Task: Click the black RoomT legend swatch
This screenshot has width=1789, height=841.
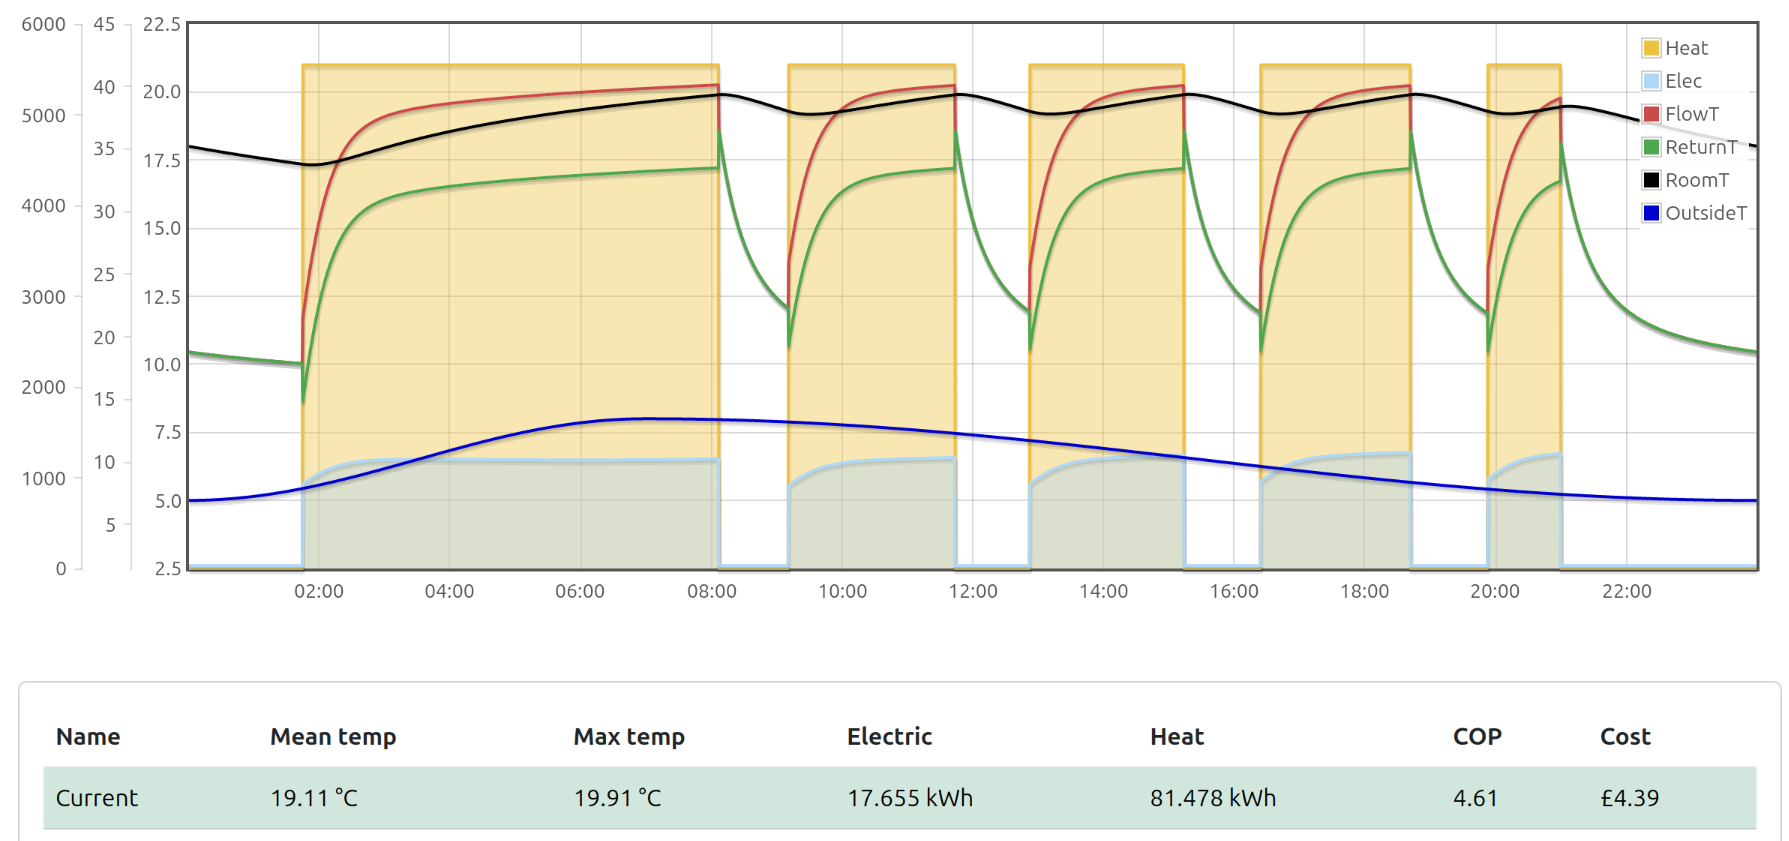Action: point(1651,180)
